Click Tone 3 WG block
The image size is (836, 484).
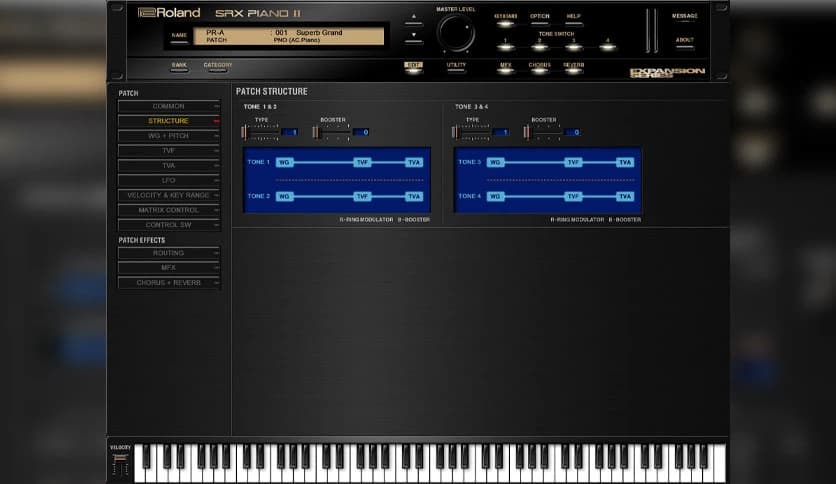(495, 163)
